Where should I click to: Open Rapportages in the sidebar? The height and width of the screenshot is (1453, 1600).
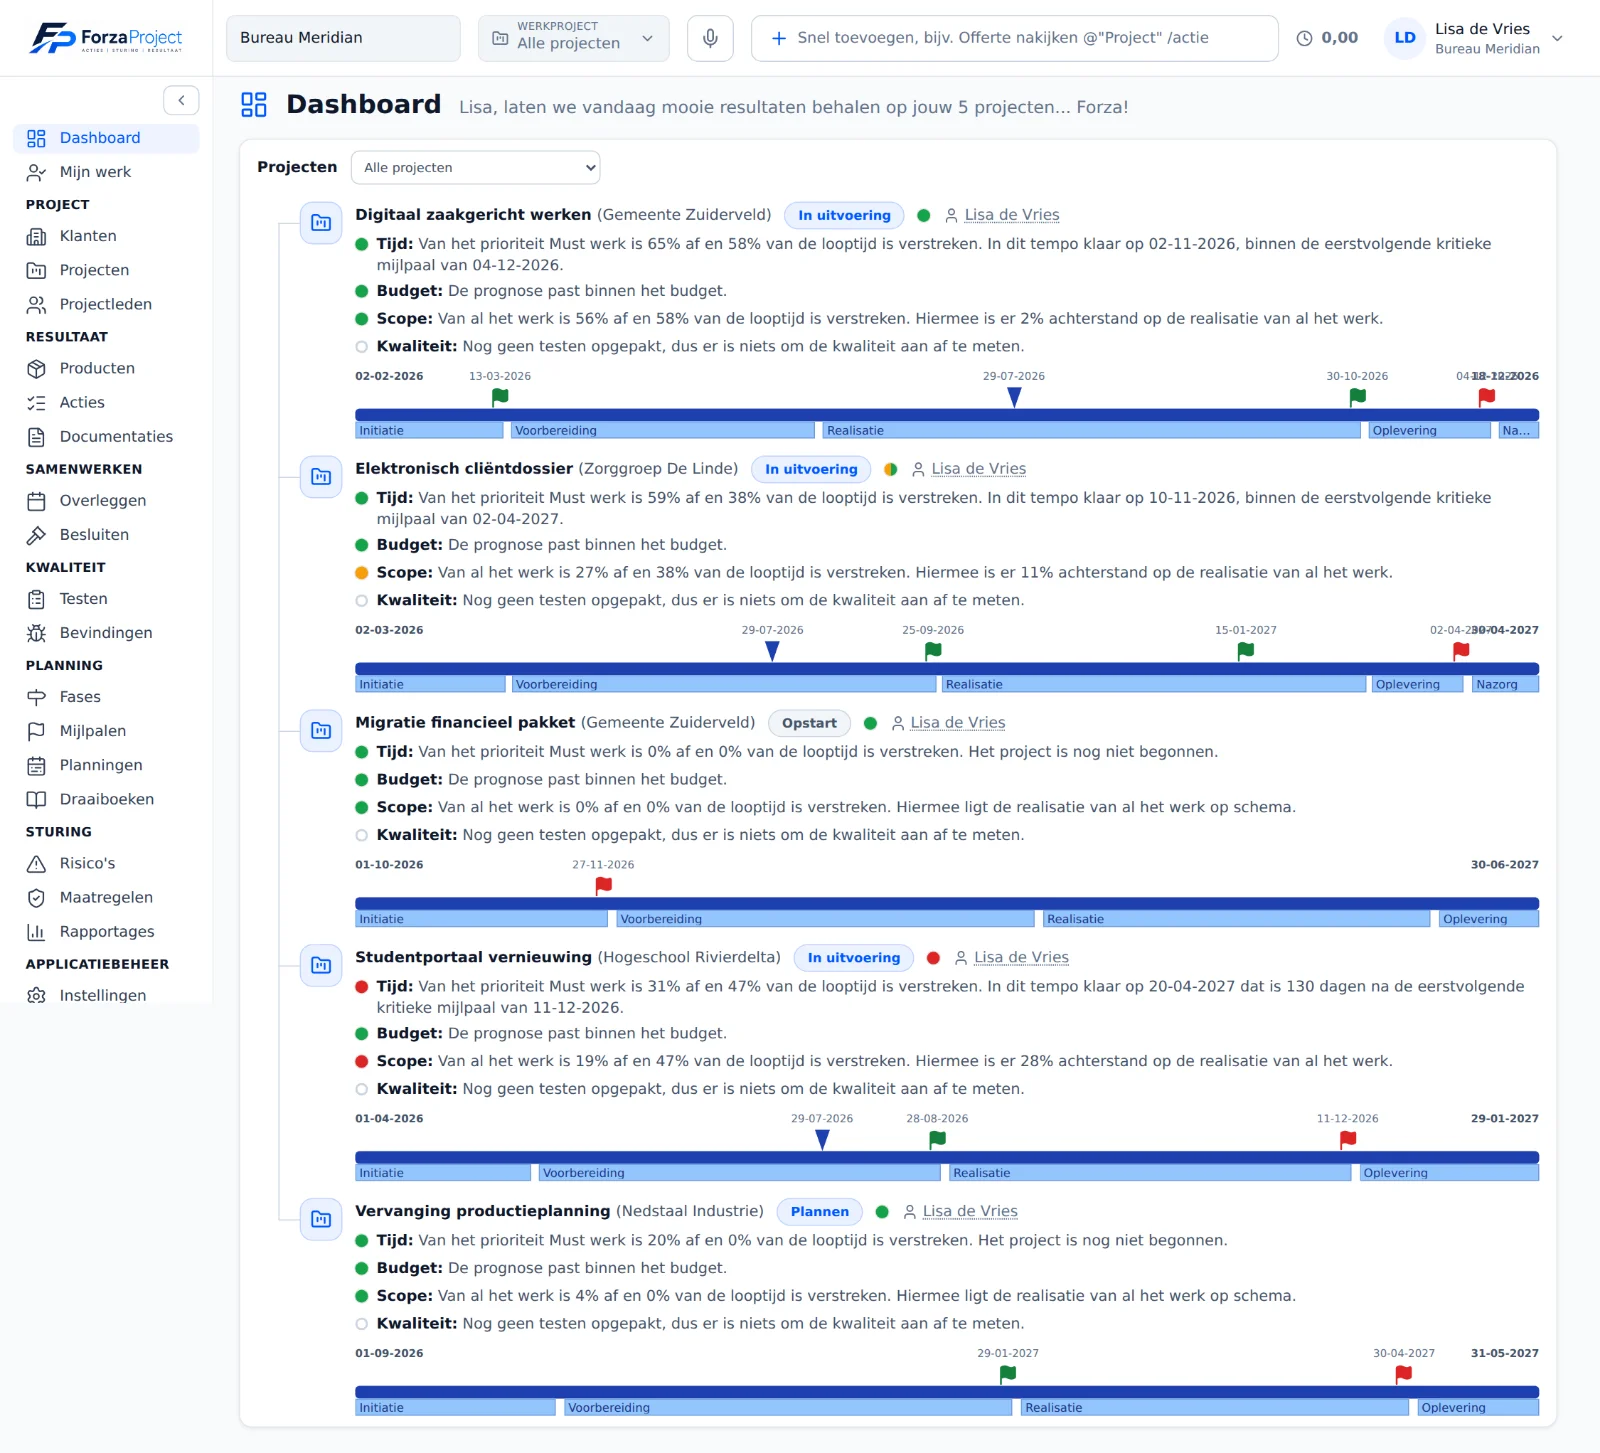[x=106, y=931]
